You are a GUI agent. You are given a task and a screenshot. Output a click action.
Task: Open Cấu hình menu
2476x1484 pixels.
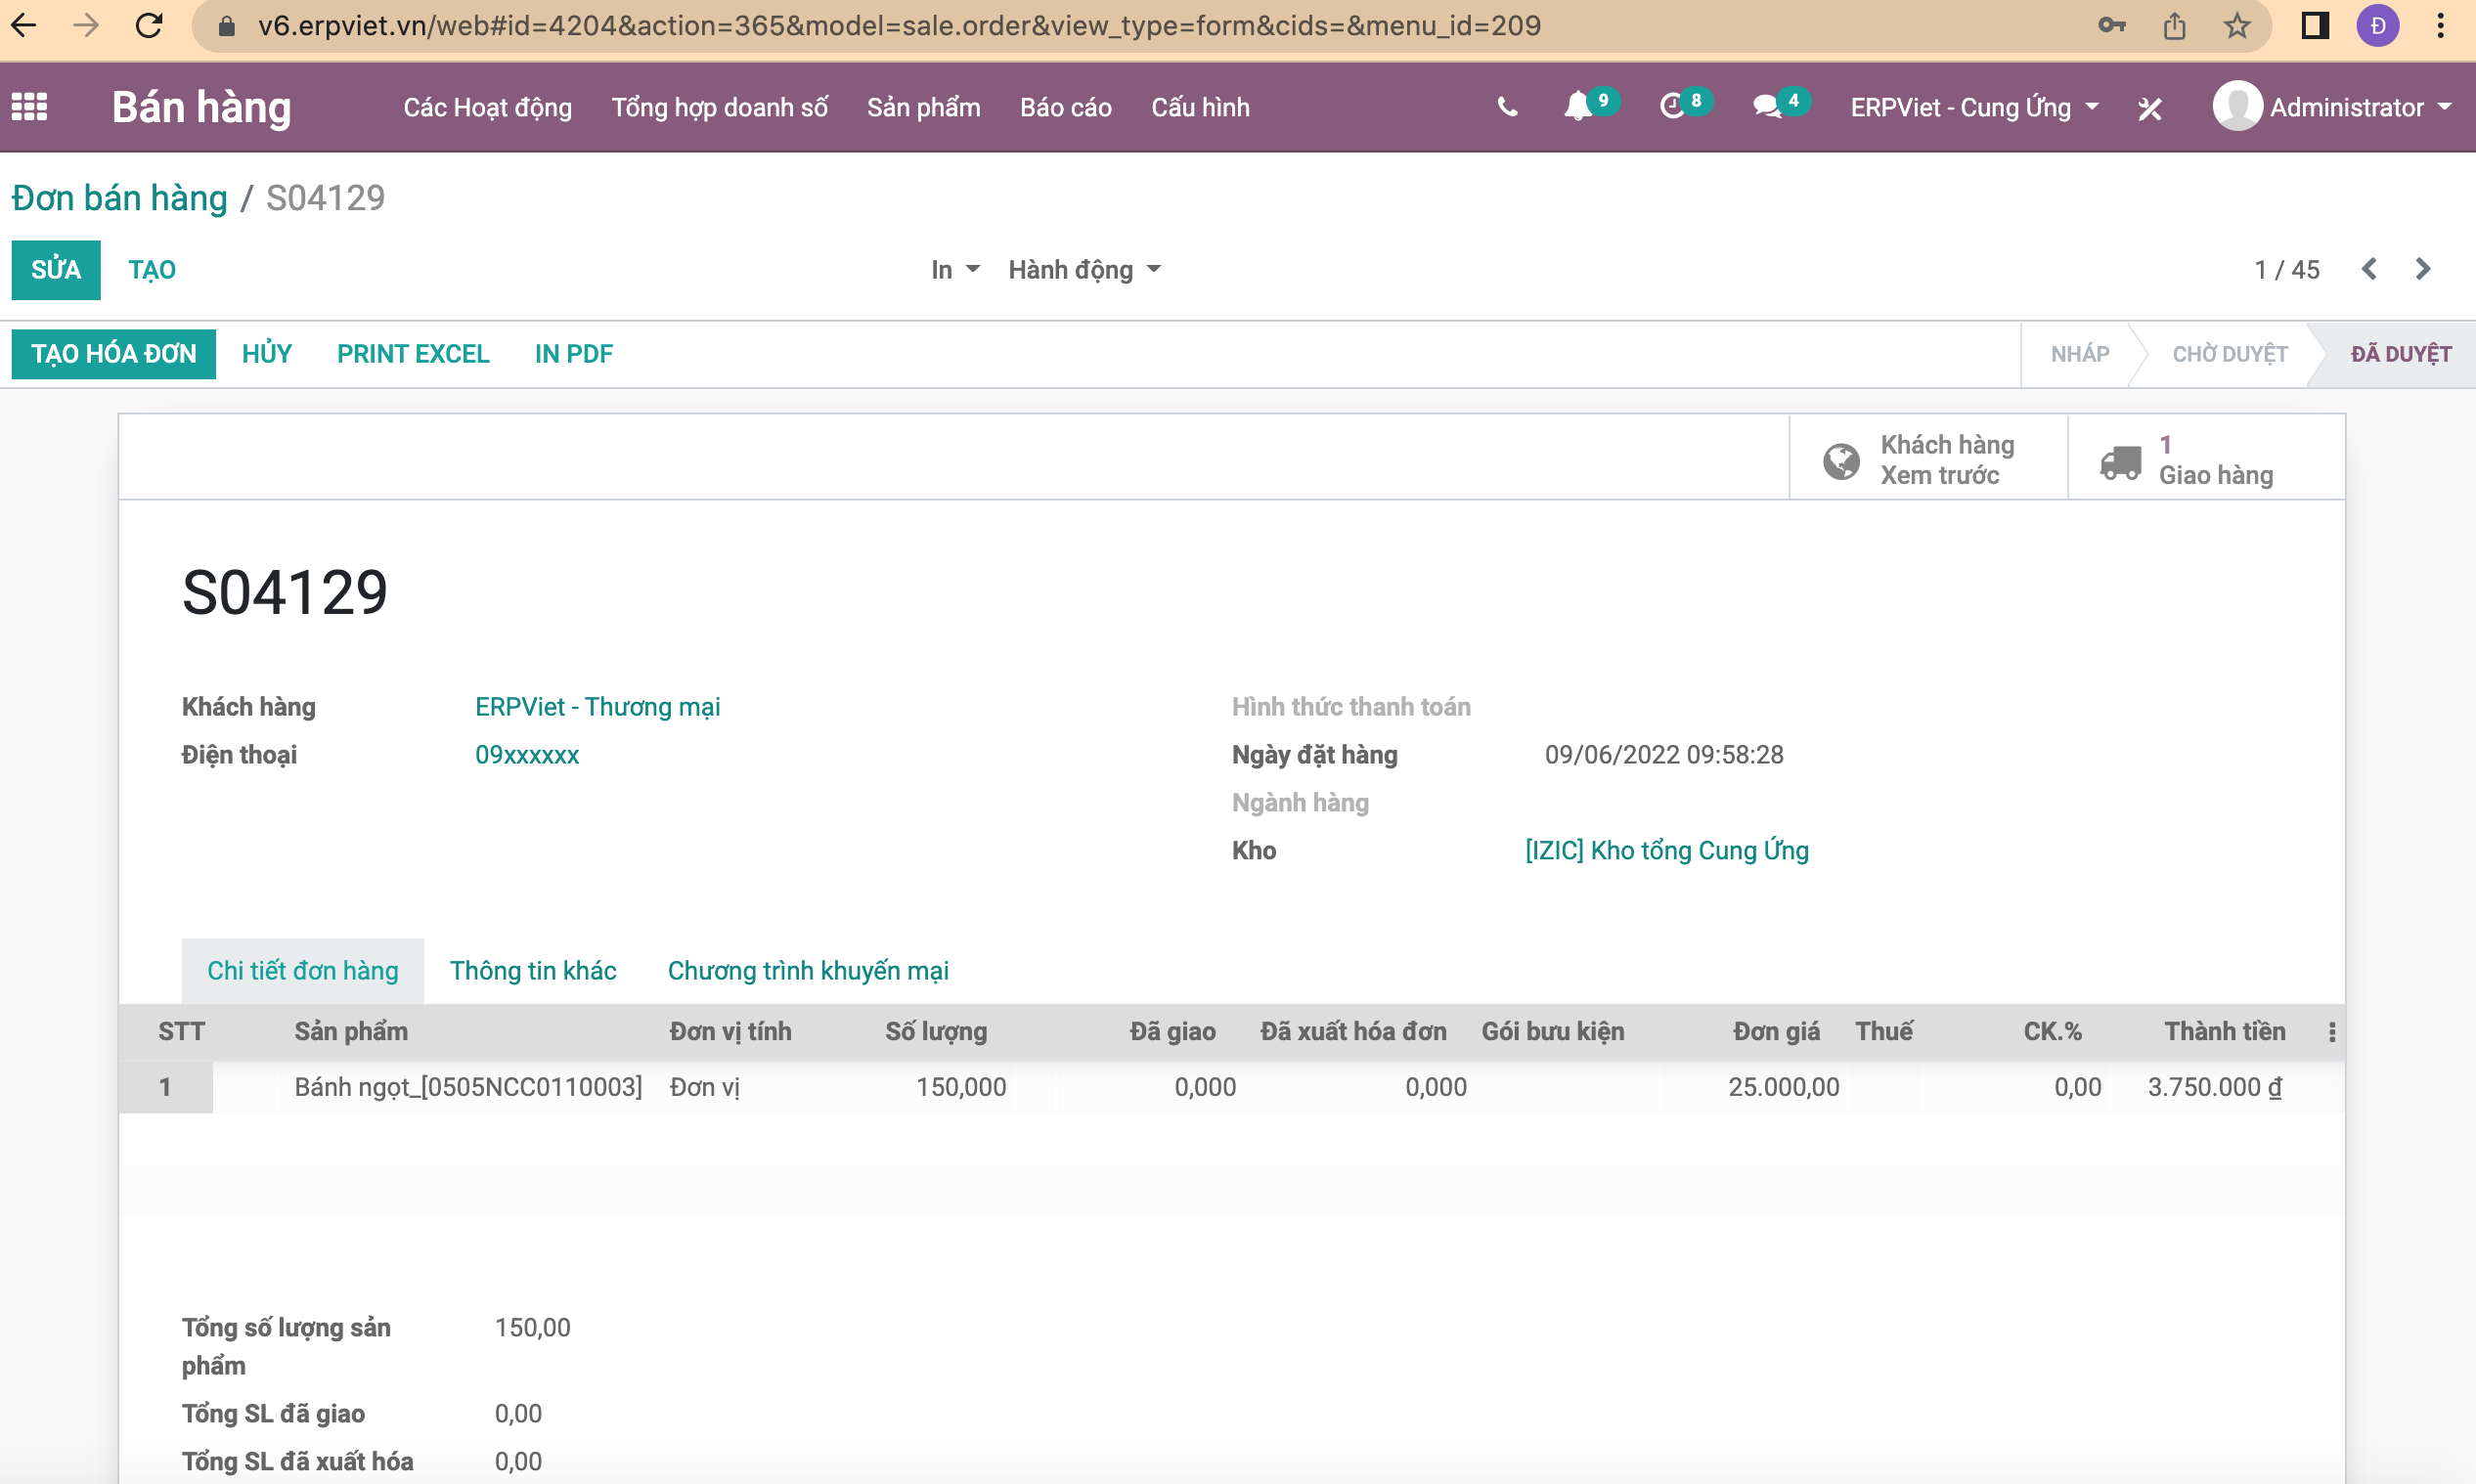[1201, 107]
